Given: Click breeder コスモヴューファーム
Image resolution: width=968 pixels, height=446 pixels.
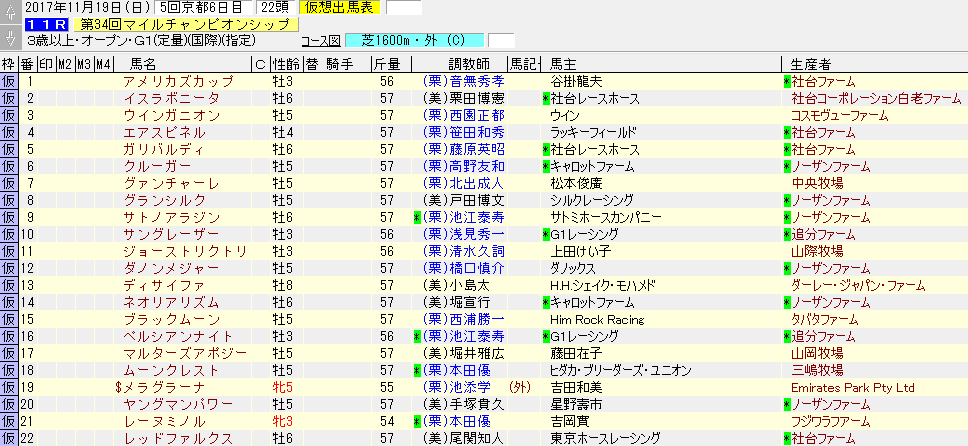Looking at the screenshot, I should pyautogui.click(x=840, y=116).
